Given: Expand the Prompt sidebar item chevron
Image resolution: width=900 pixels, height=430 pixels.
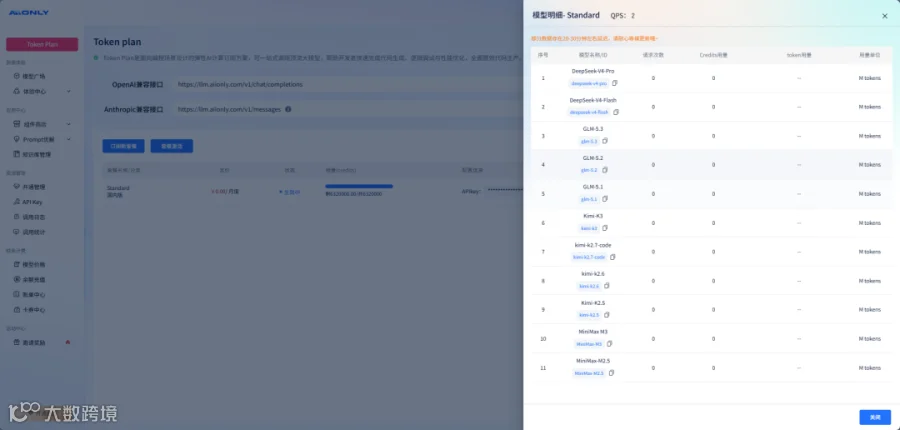Looking at the screenshot, I should coord(69,140).
